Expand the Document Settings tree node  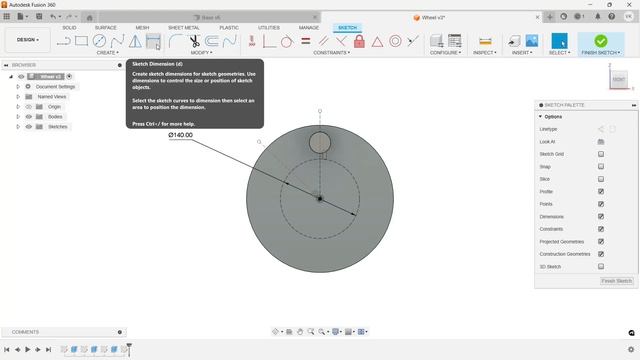pos(18,87)
